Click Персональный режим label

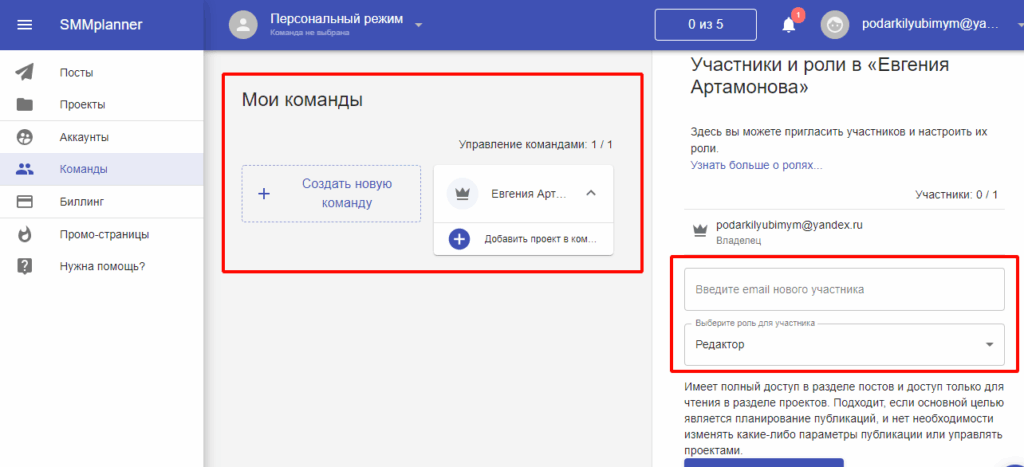coord(336,20)
